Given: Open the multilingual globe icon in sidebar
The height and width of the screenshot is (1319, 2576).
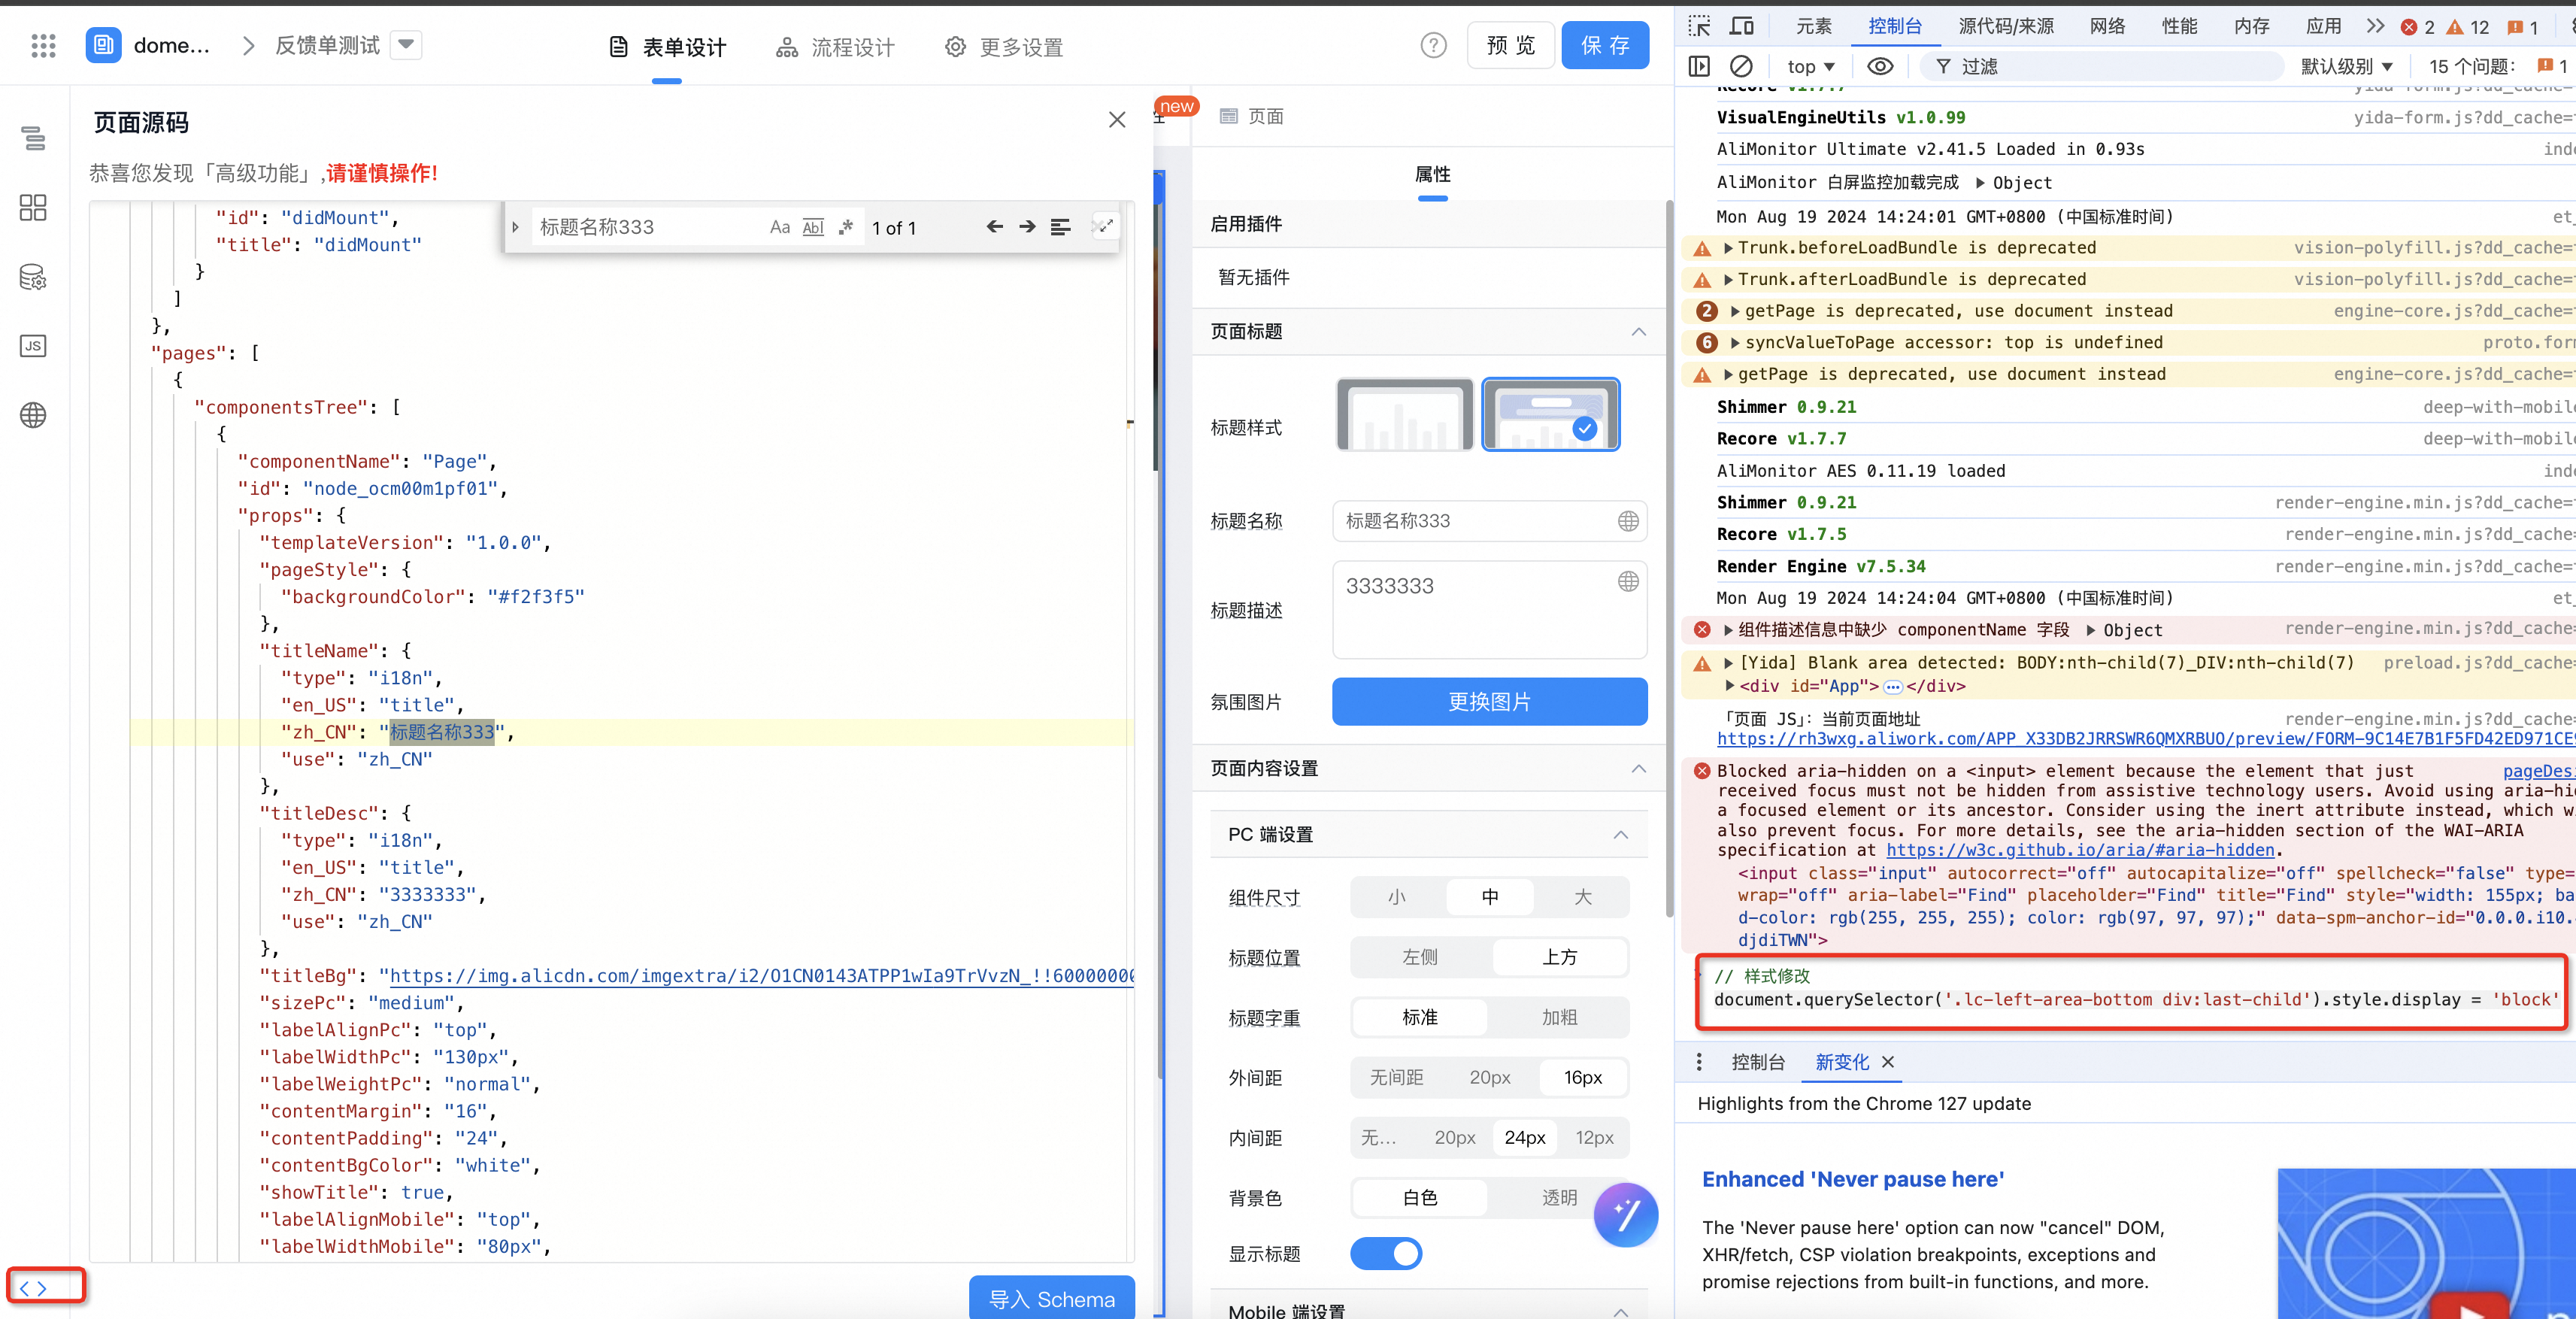Looking at the screenshot, I should 33,415.
